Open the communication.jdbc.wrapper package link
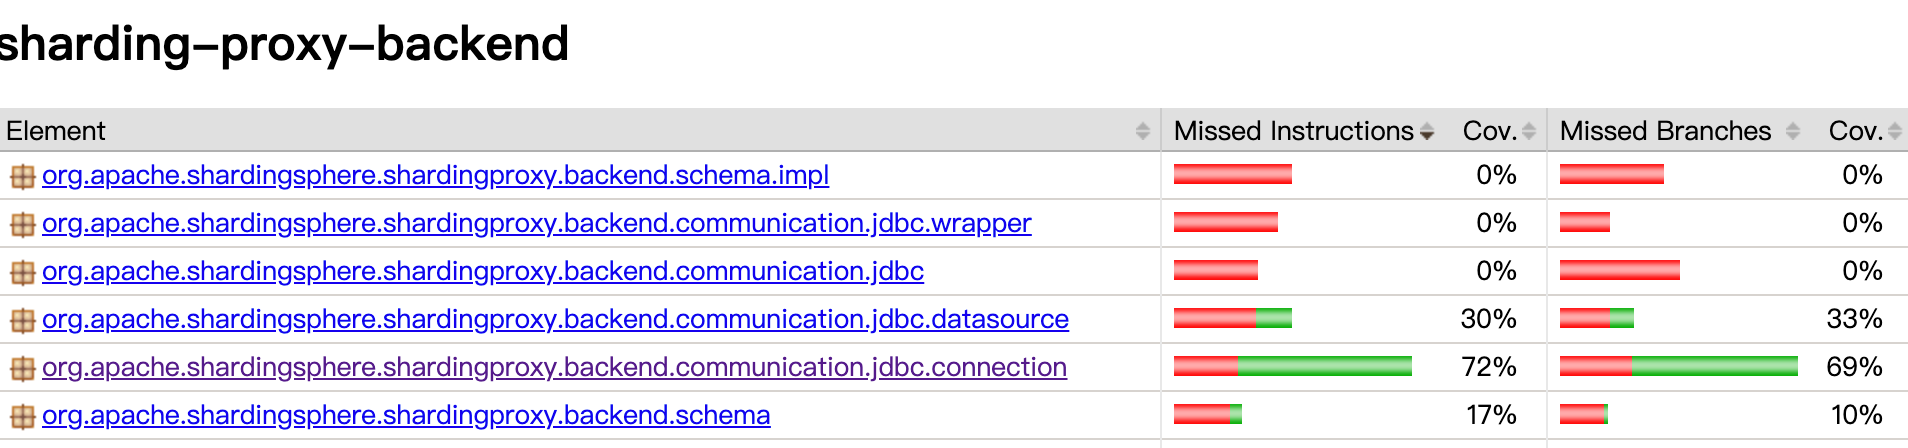1908x448 pixels. point(536,223)
